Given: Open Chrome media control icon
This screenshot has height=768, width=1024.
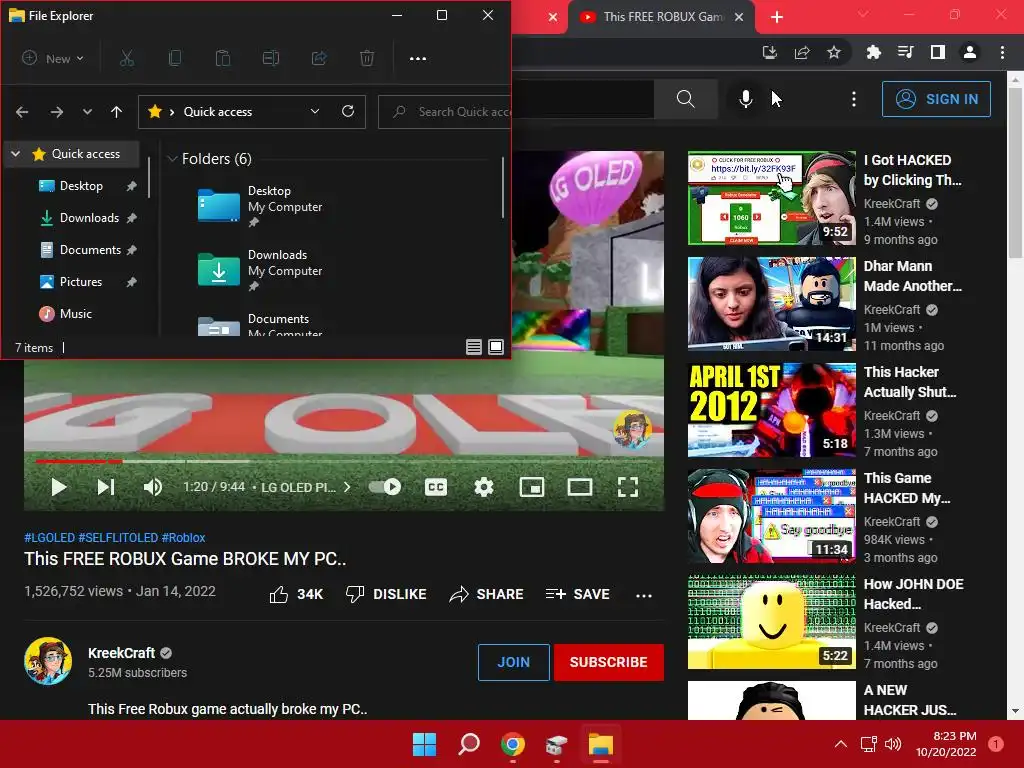Looking at the screenshot, I should [905, 52].
